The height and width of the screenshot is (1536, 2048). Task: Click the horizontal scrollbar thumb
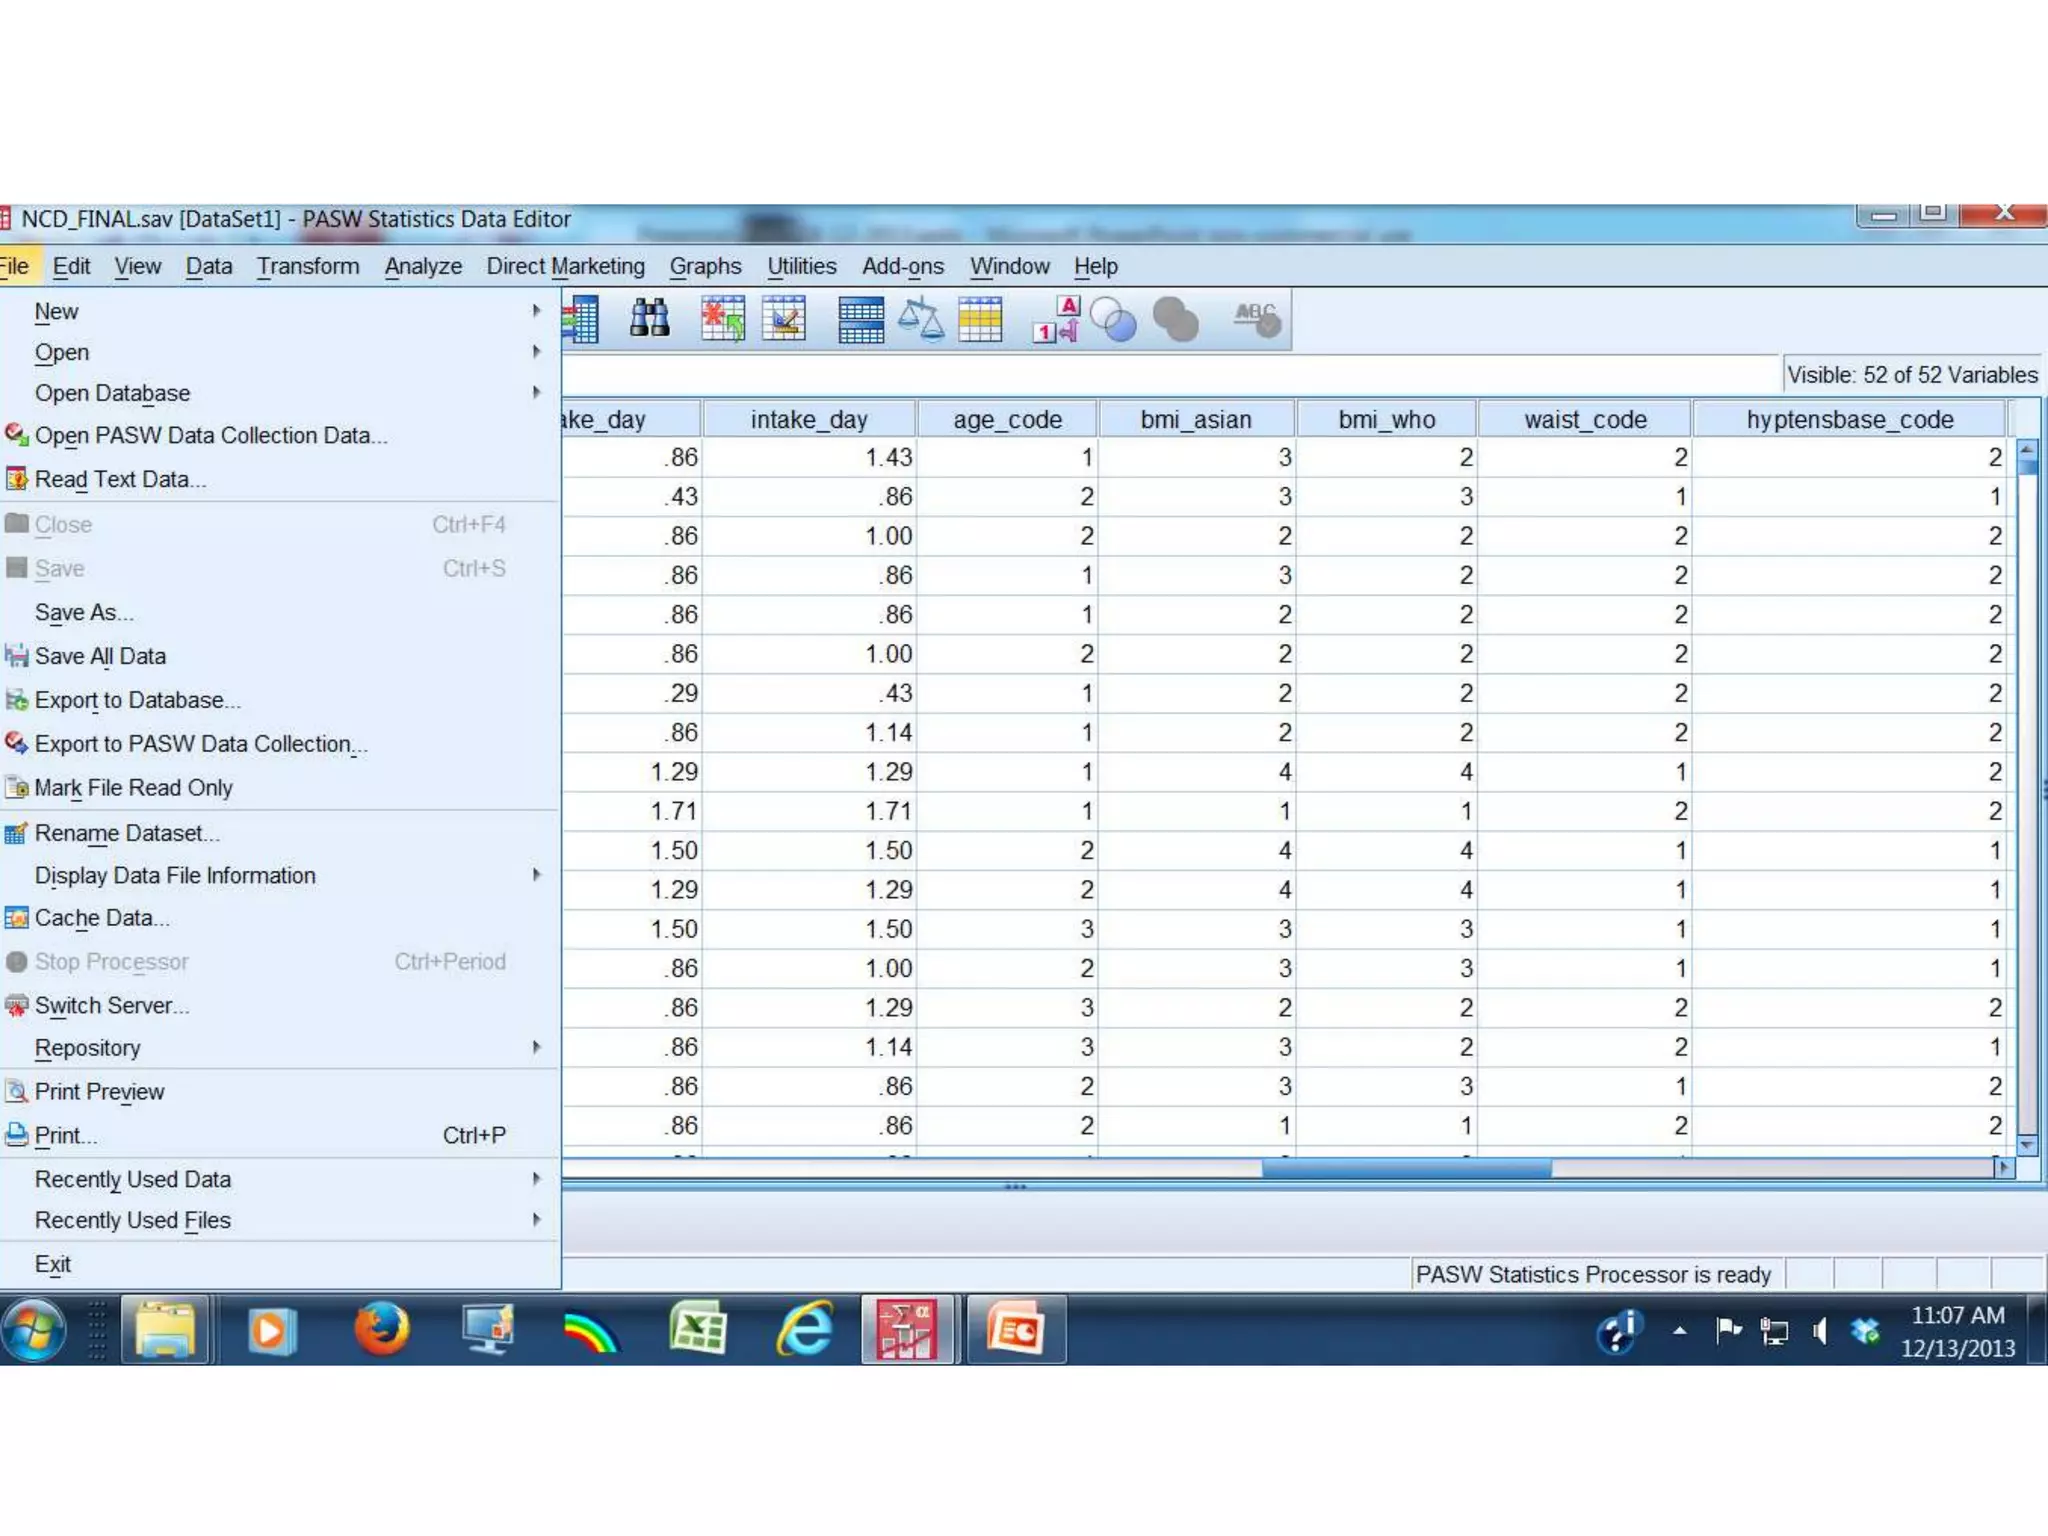1406,1168
